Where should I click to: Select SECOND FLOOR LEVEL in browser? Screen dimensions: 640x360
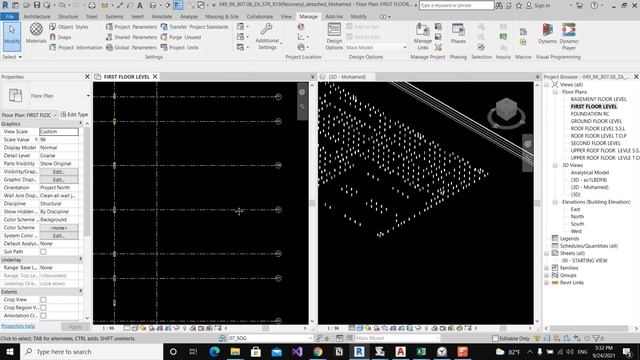[595, 143]
